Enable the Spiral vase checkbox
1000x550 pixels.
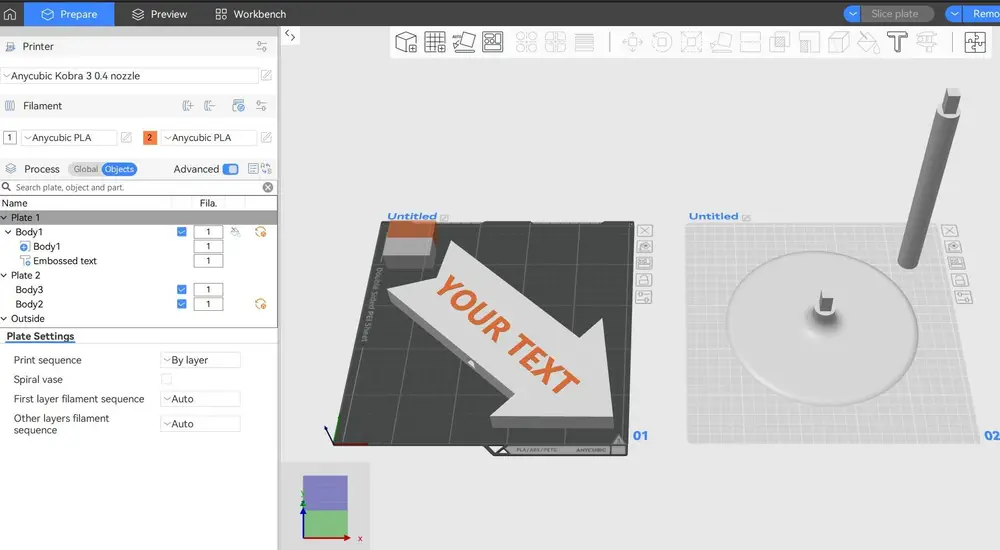166,379
